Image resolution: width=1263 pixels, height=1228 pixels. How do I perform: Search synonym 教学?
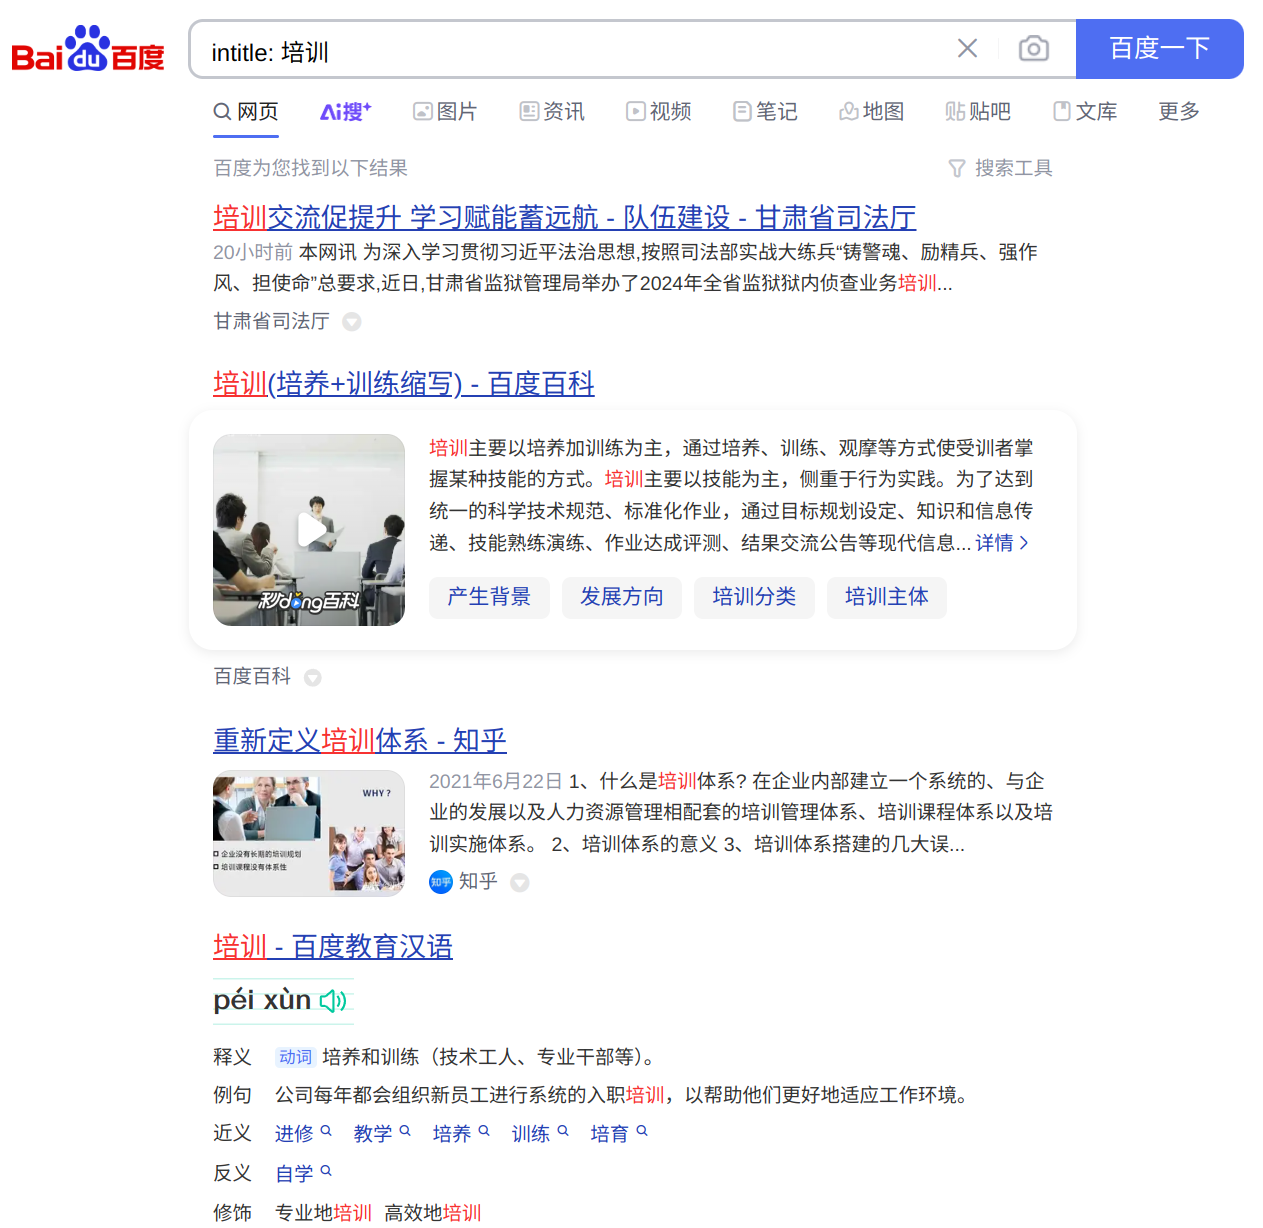[382, 1133]
